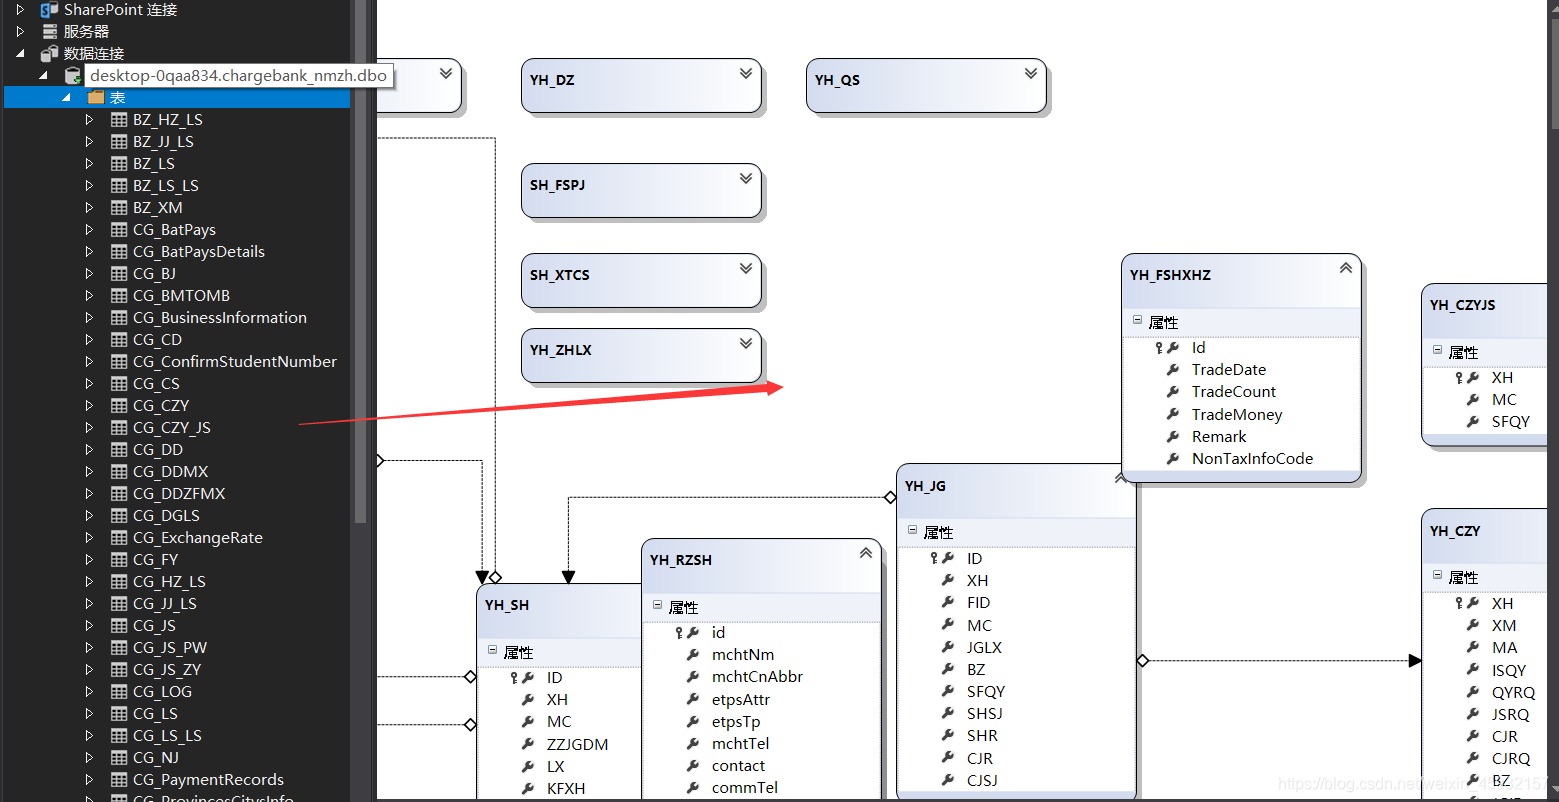
Task: Click the table icon beside CG_BatPays
Action: click(x=119, y=230)
